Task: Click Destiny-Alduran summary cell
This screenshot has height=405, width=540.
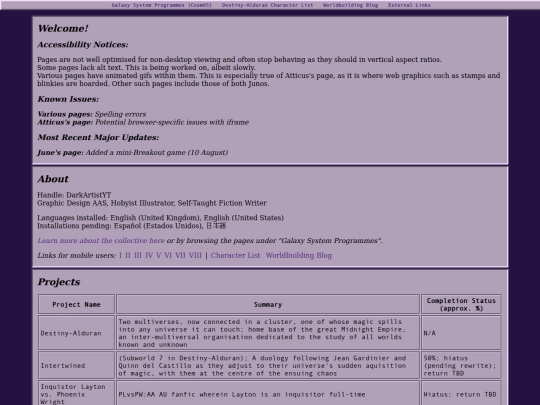Action: tap(268, 333)
